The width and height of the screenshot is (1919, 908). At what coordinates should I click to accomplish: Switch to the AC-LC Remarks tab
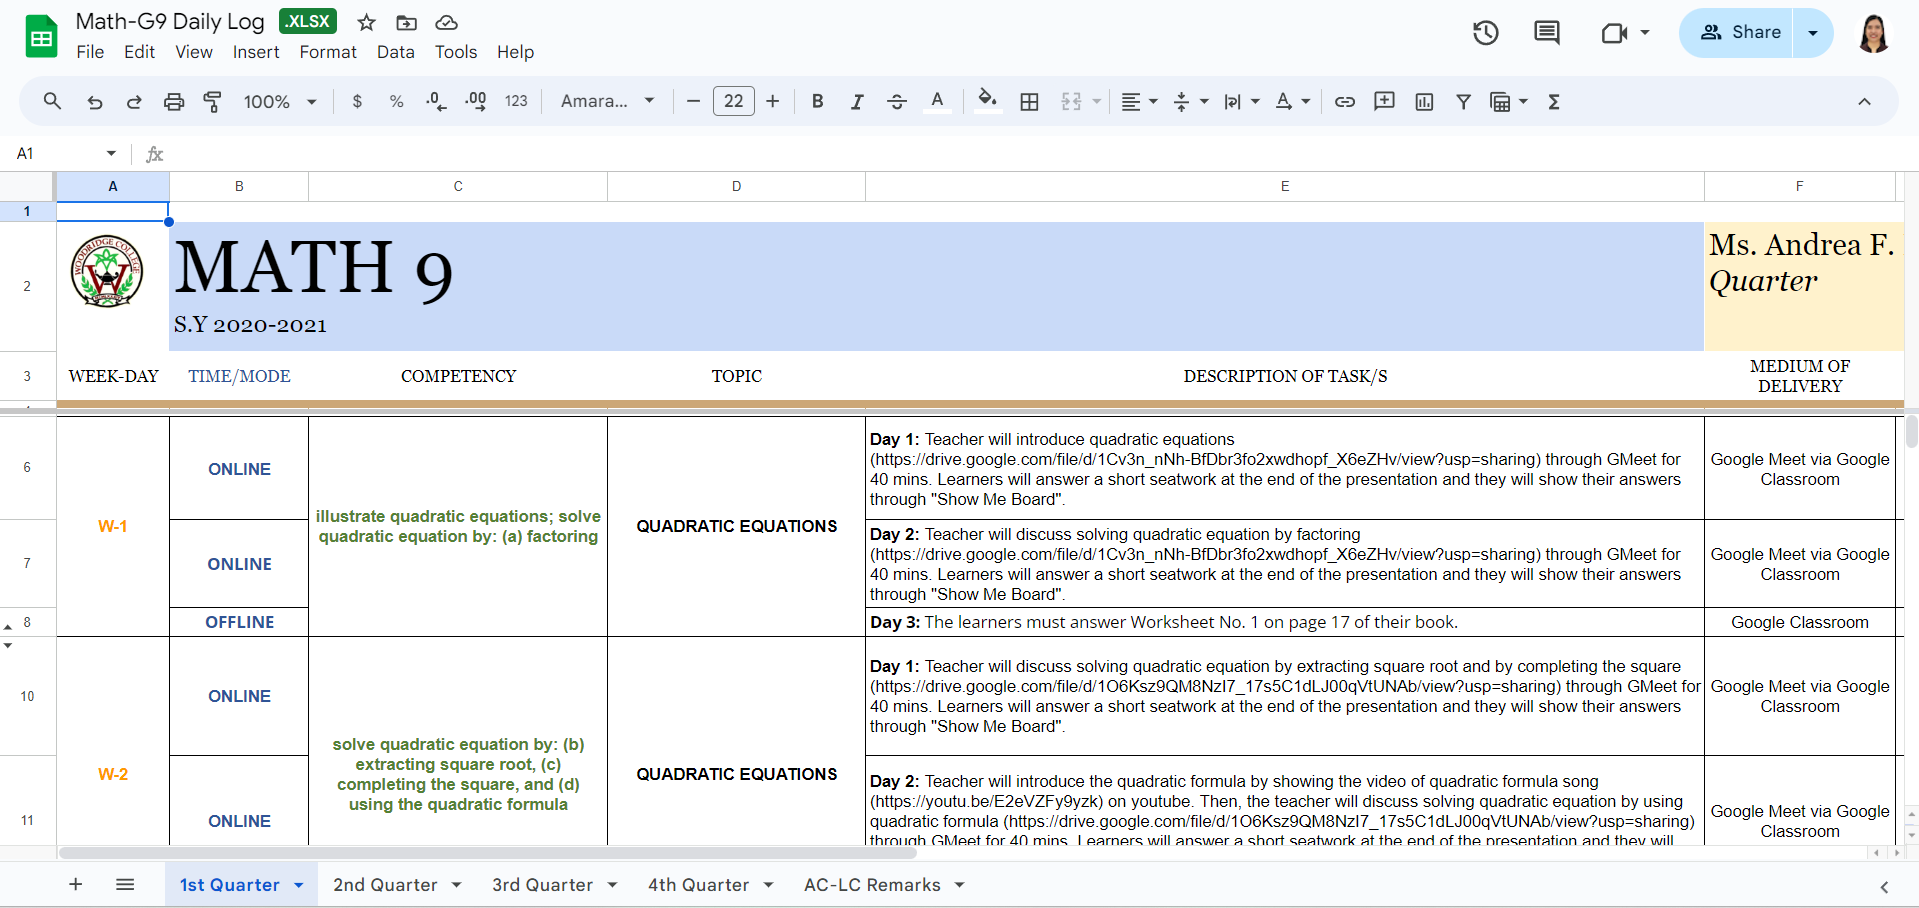point(872,885)
